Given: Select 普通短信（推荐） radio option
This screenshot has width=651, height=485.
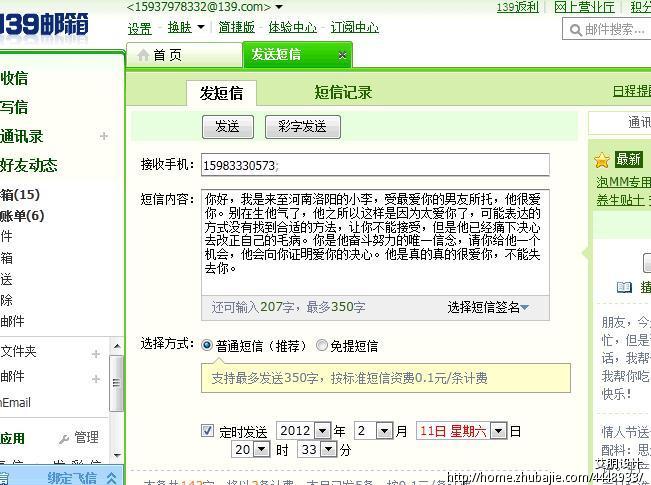Looking at the screenshot, I should [x=207, y=345].
